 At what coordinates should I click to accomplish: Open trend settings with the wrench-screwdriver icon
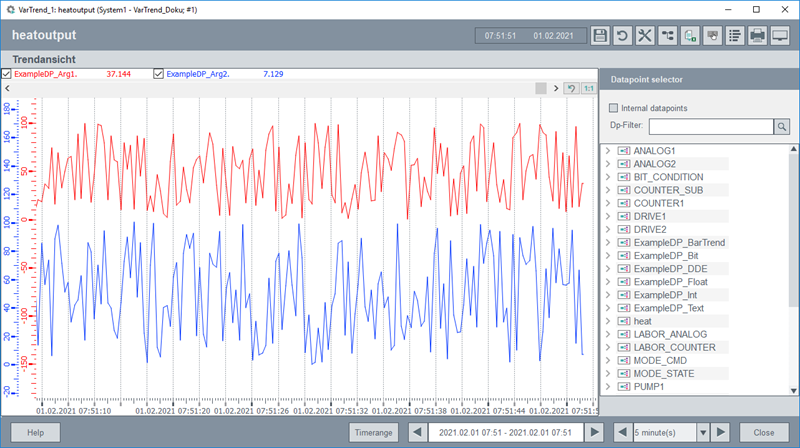pos(645,36)
